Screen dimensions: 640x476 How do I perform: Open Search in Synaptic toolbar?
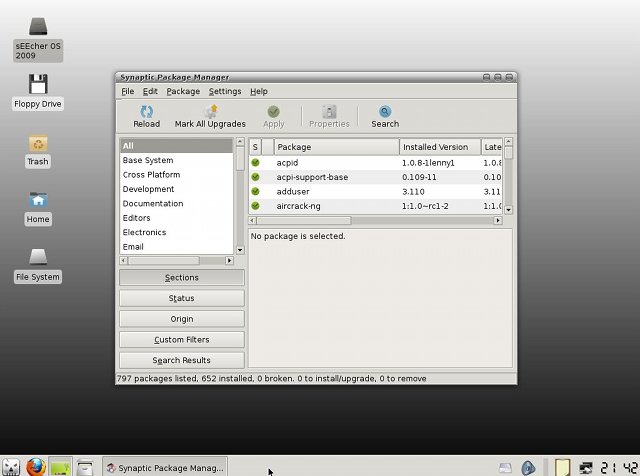(x=385, y=111)
